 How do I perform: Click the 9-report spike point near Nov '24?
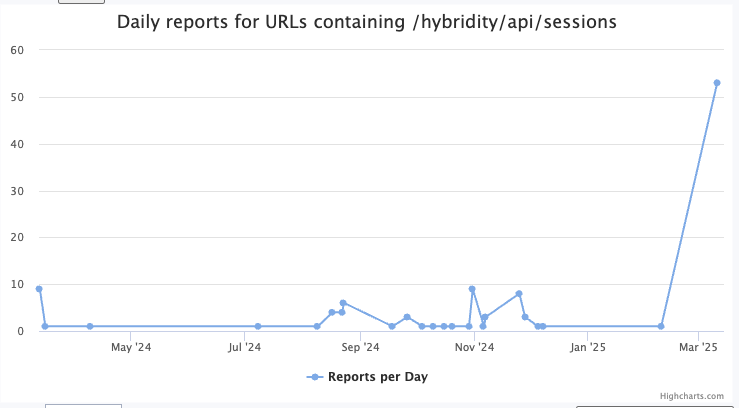pos(472,289)
